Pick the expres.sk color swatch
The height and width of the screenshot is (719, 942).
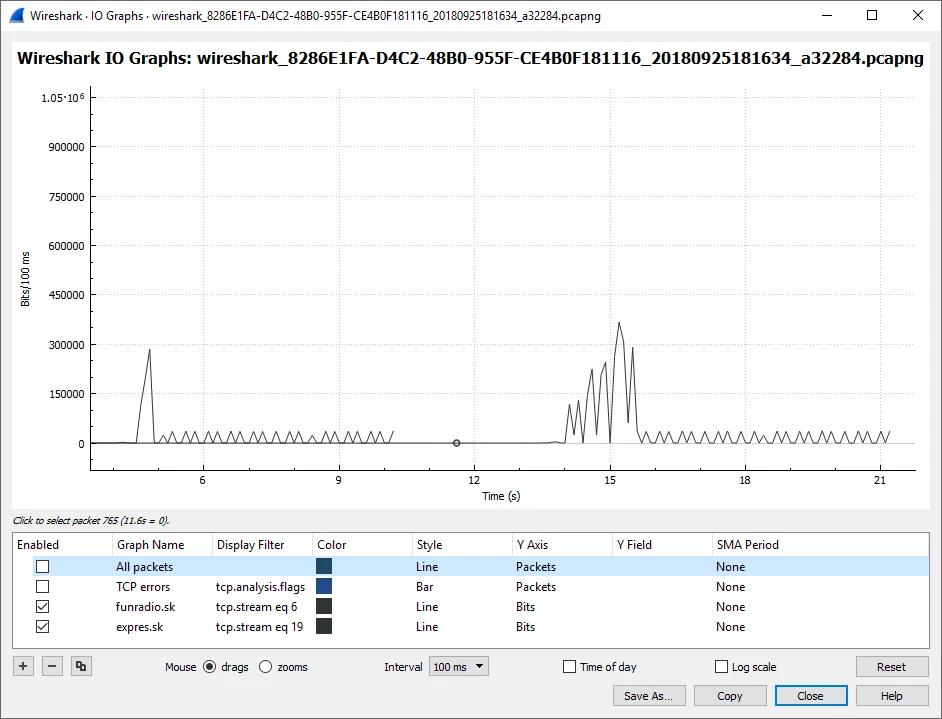click(x=324, y=626)
